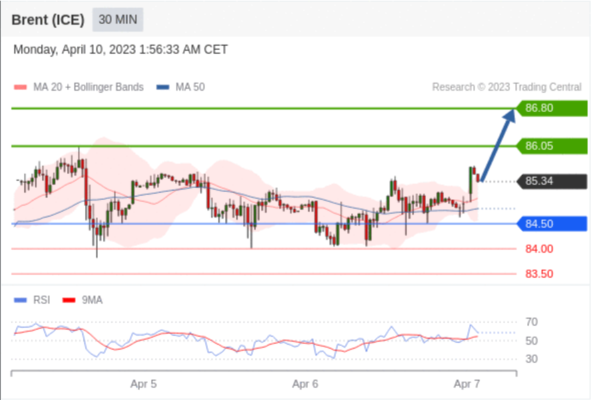
Task: Click the 30 MIN timeframe button
Action: pos(118,19)
